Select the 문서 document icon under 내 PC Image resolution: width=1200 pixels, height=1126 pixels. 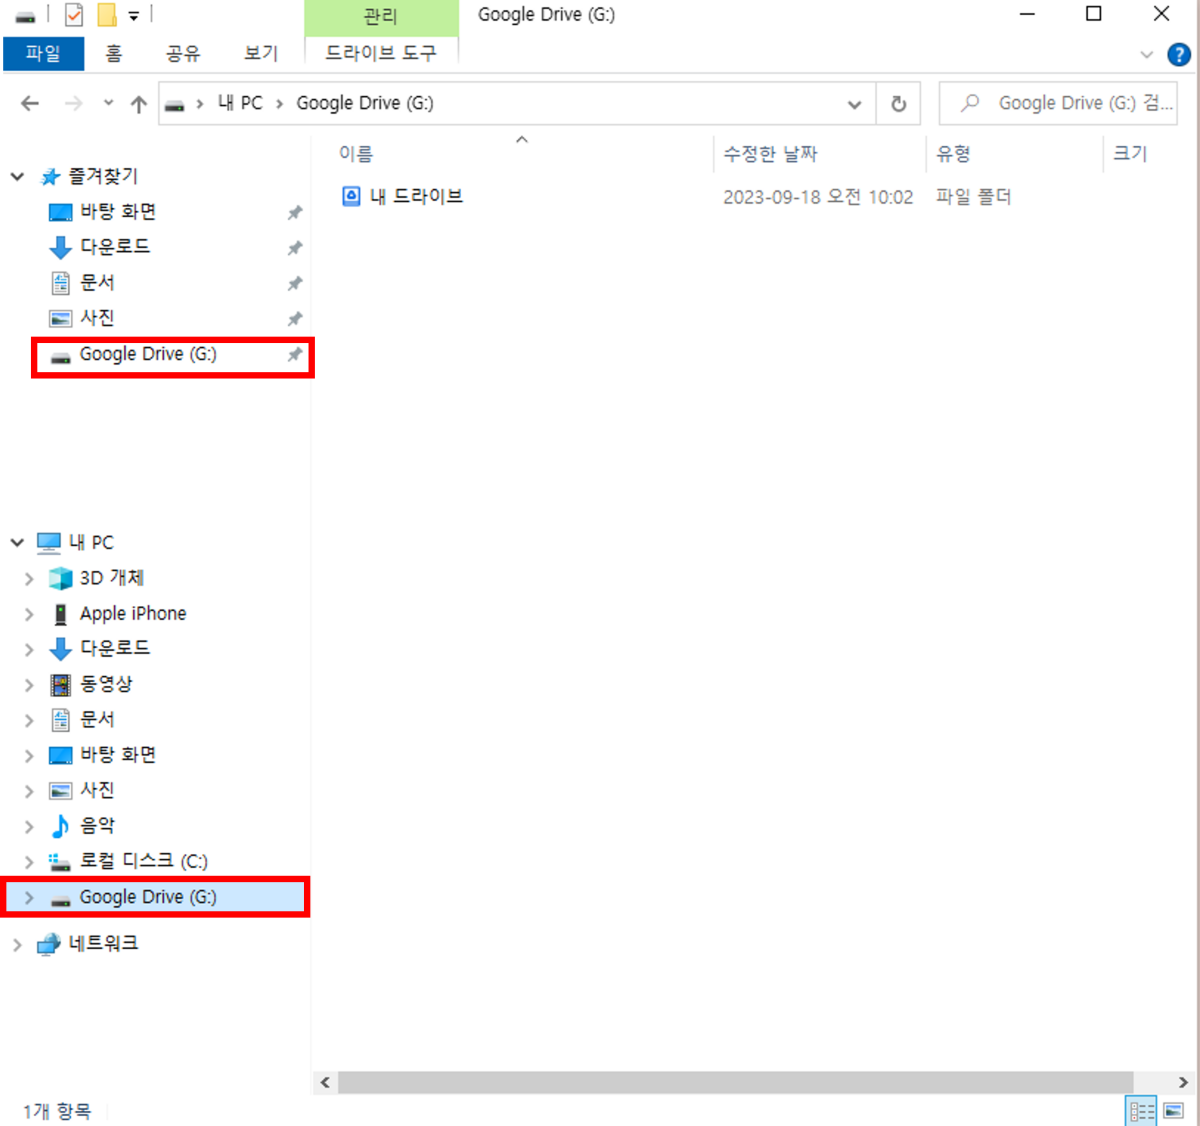pyautogui.click(x=61, y=719)
